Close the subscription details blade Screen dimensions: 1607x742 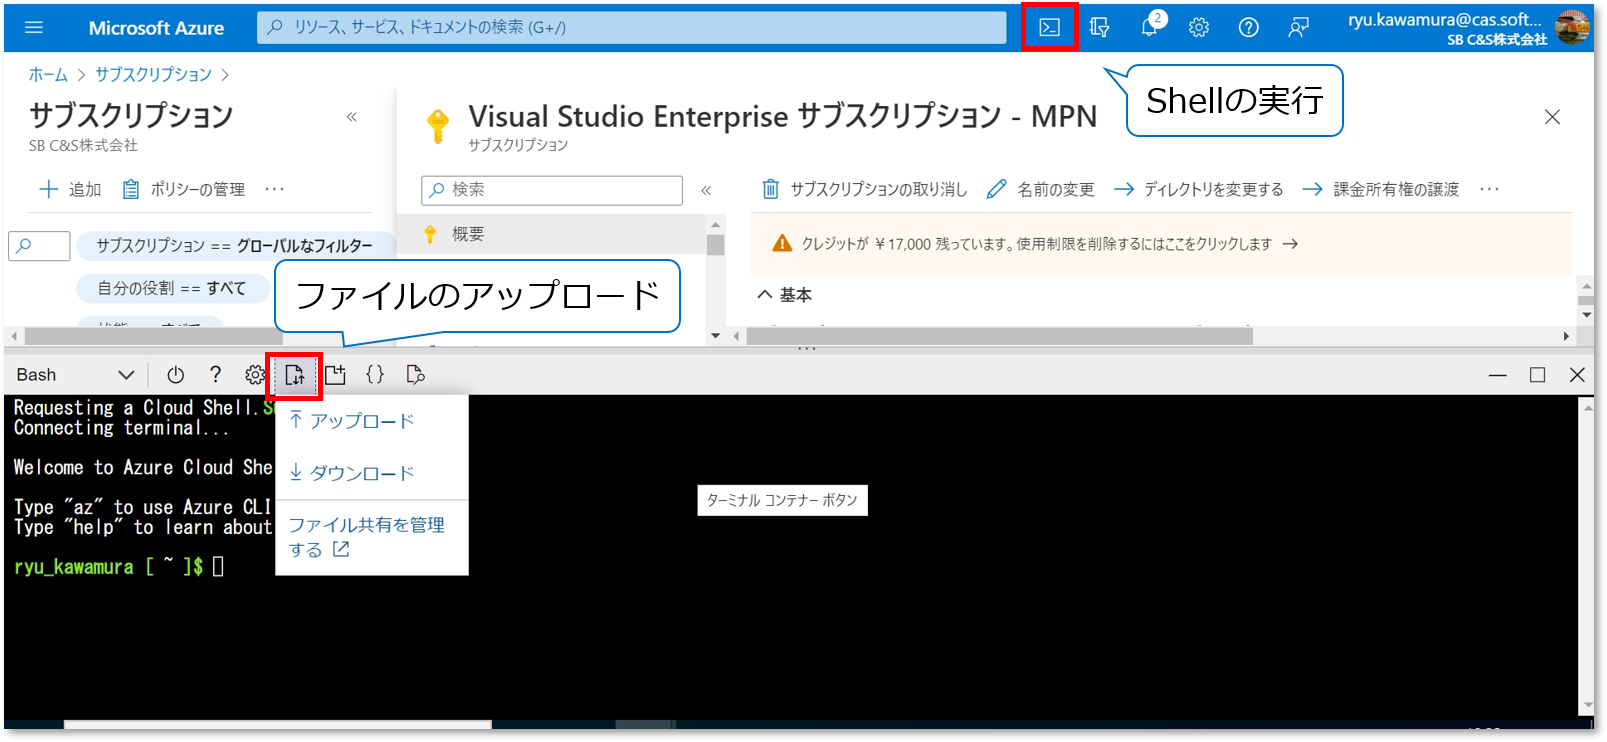1552,117
